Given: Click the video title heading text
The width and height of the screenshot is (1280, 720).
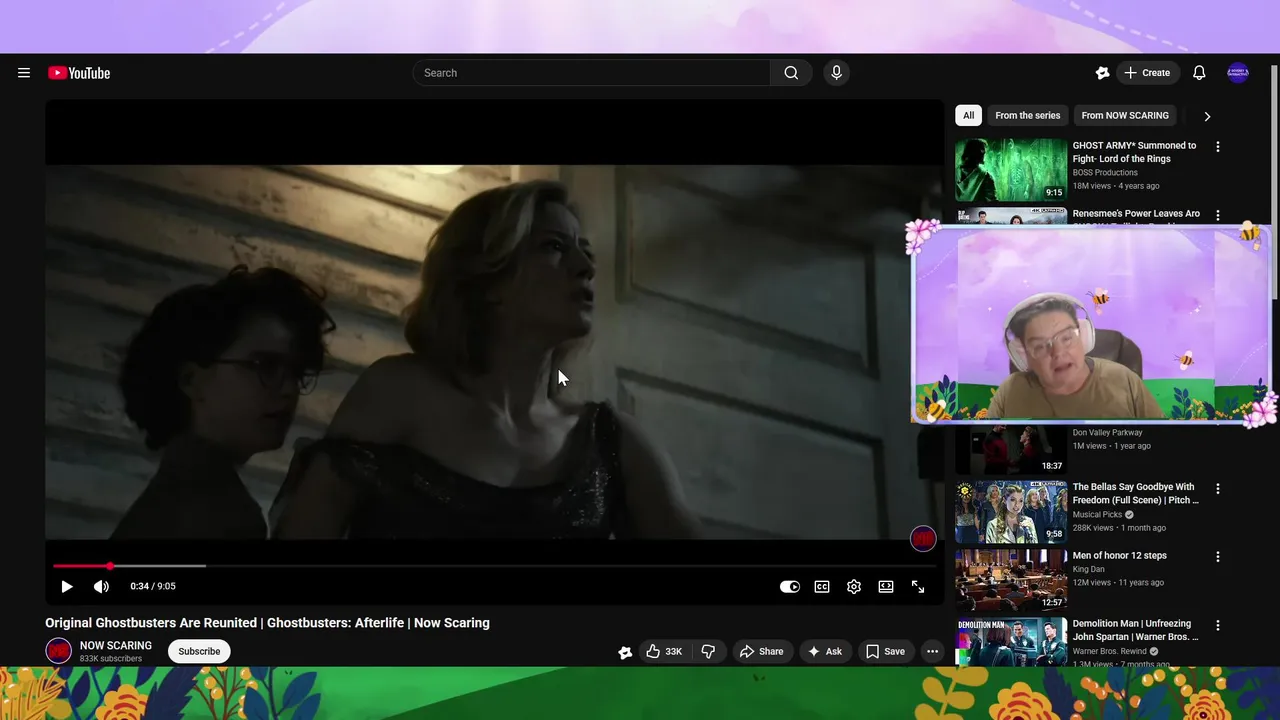Looking at the screenshot, I should click(x=267, y=623).
